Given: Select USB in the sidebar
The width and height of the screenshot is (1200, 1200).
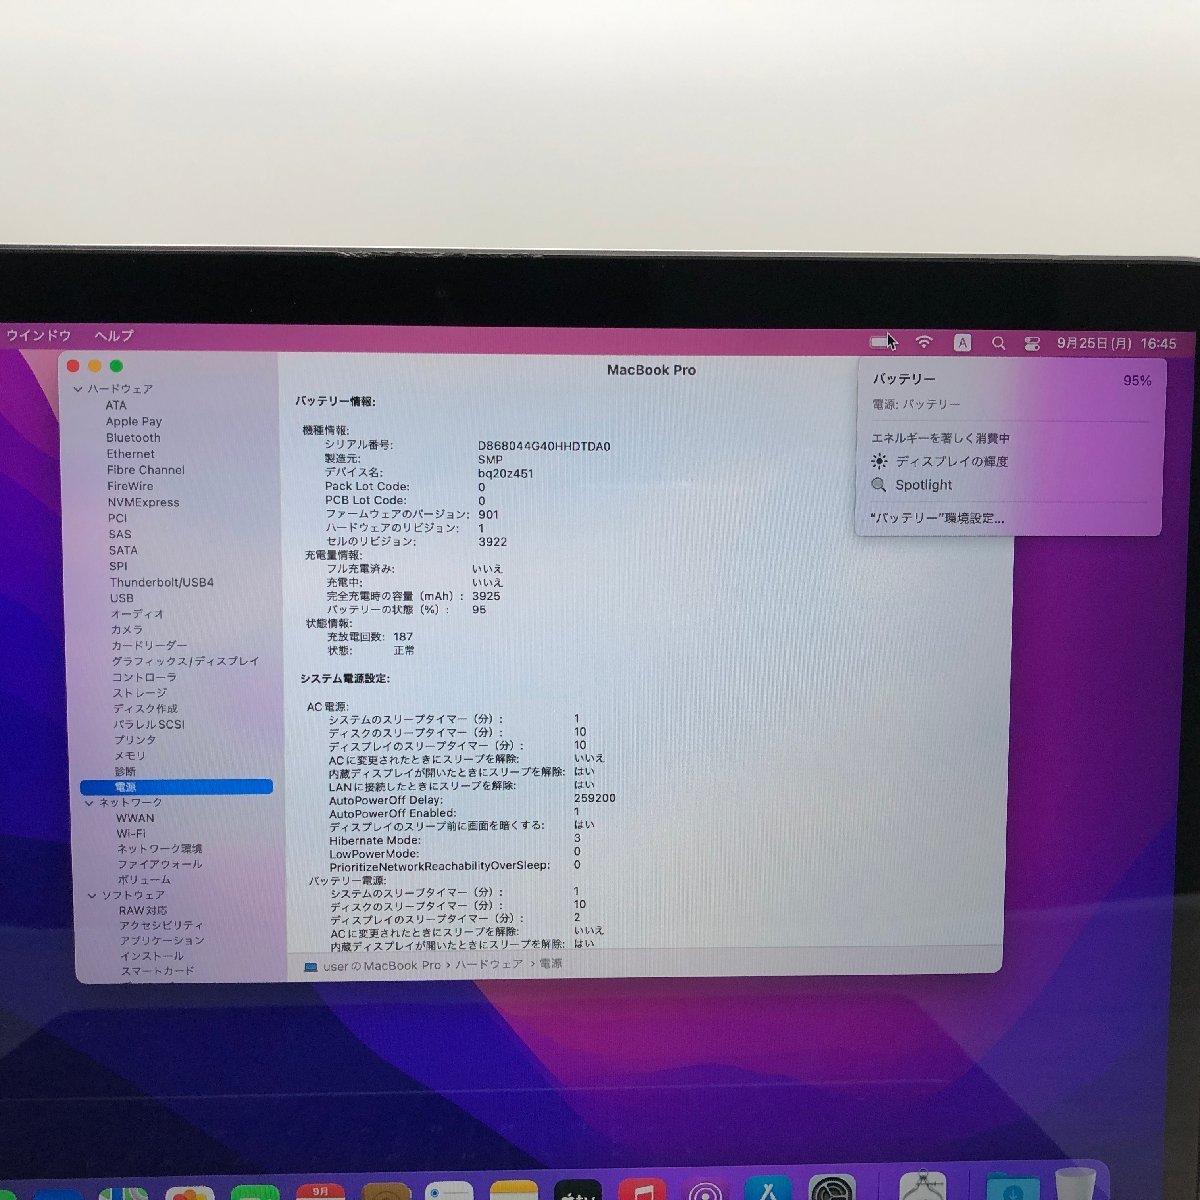Looking at the screenshot, I should tap(122, 598).
